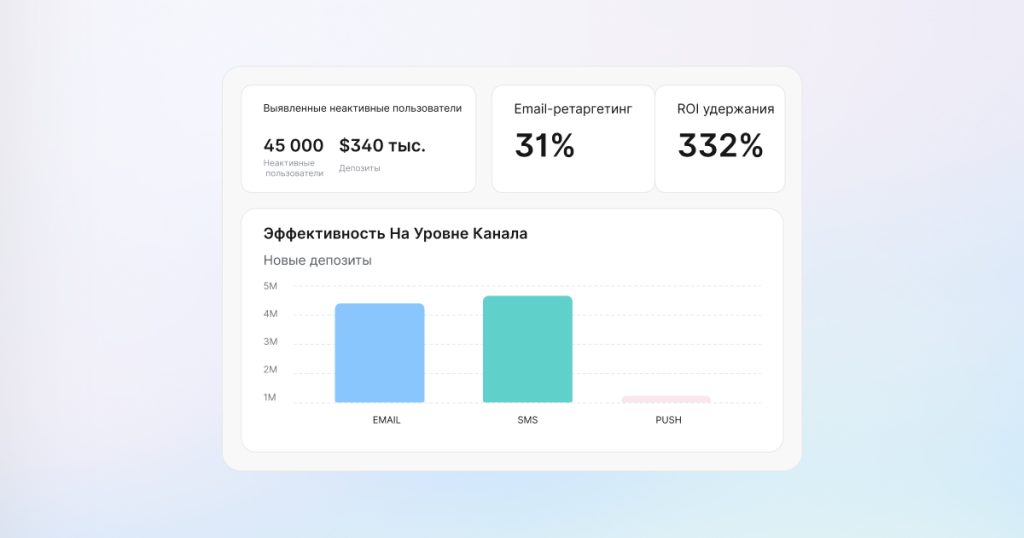This screenshot has height=538, width=1024.
Task: Open the Email-ретаргетинг card title
Action: (573, 109)
